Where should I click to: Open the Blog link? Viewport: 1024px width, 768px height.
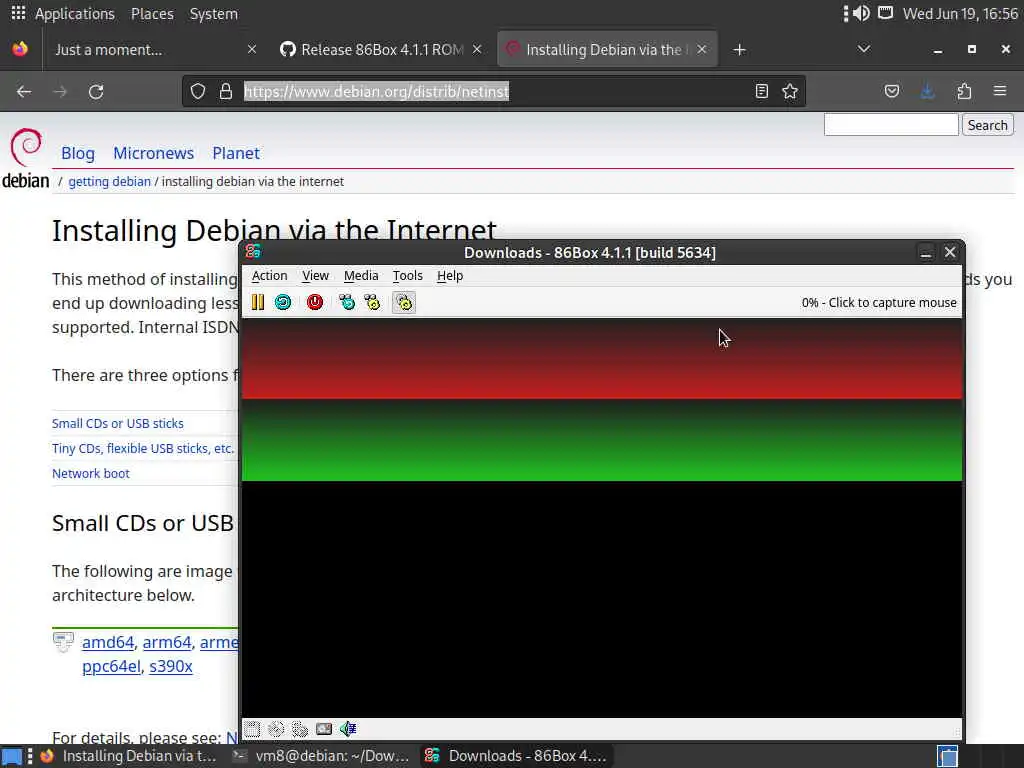tap(78, 153)
